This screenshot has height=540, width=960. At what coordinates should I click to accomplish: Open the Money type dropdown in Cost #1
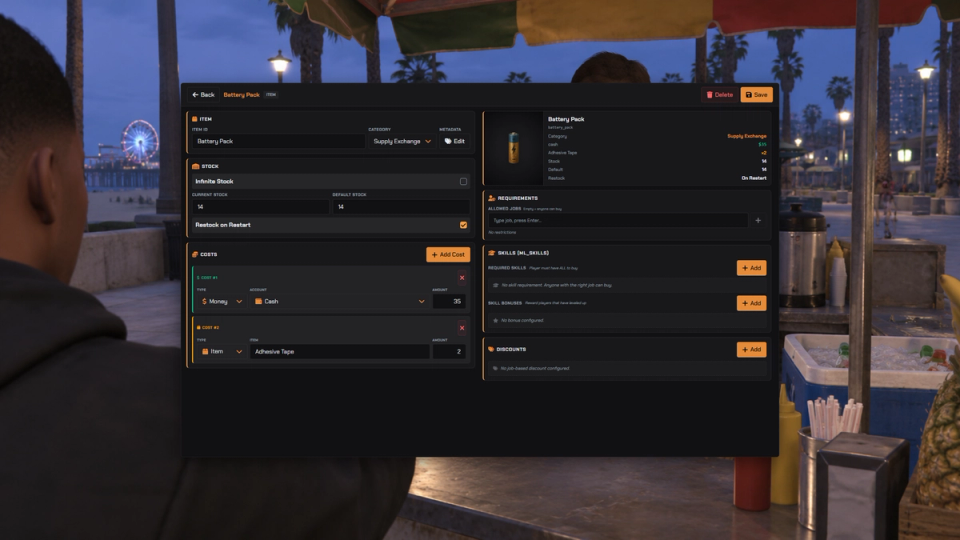pyautogui.click(x=221, y=301)
